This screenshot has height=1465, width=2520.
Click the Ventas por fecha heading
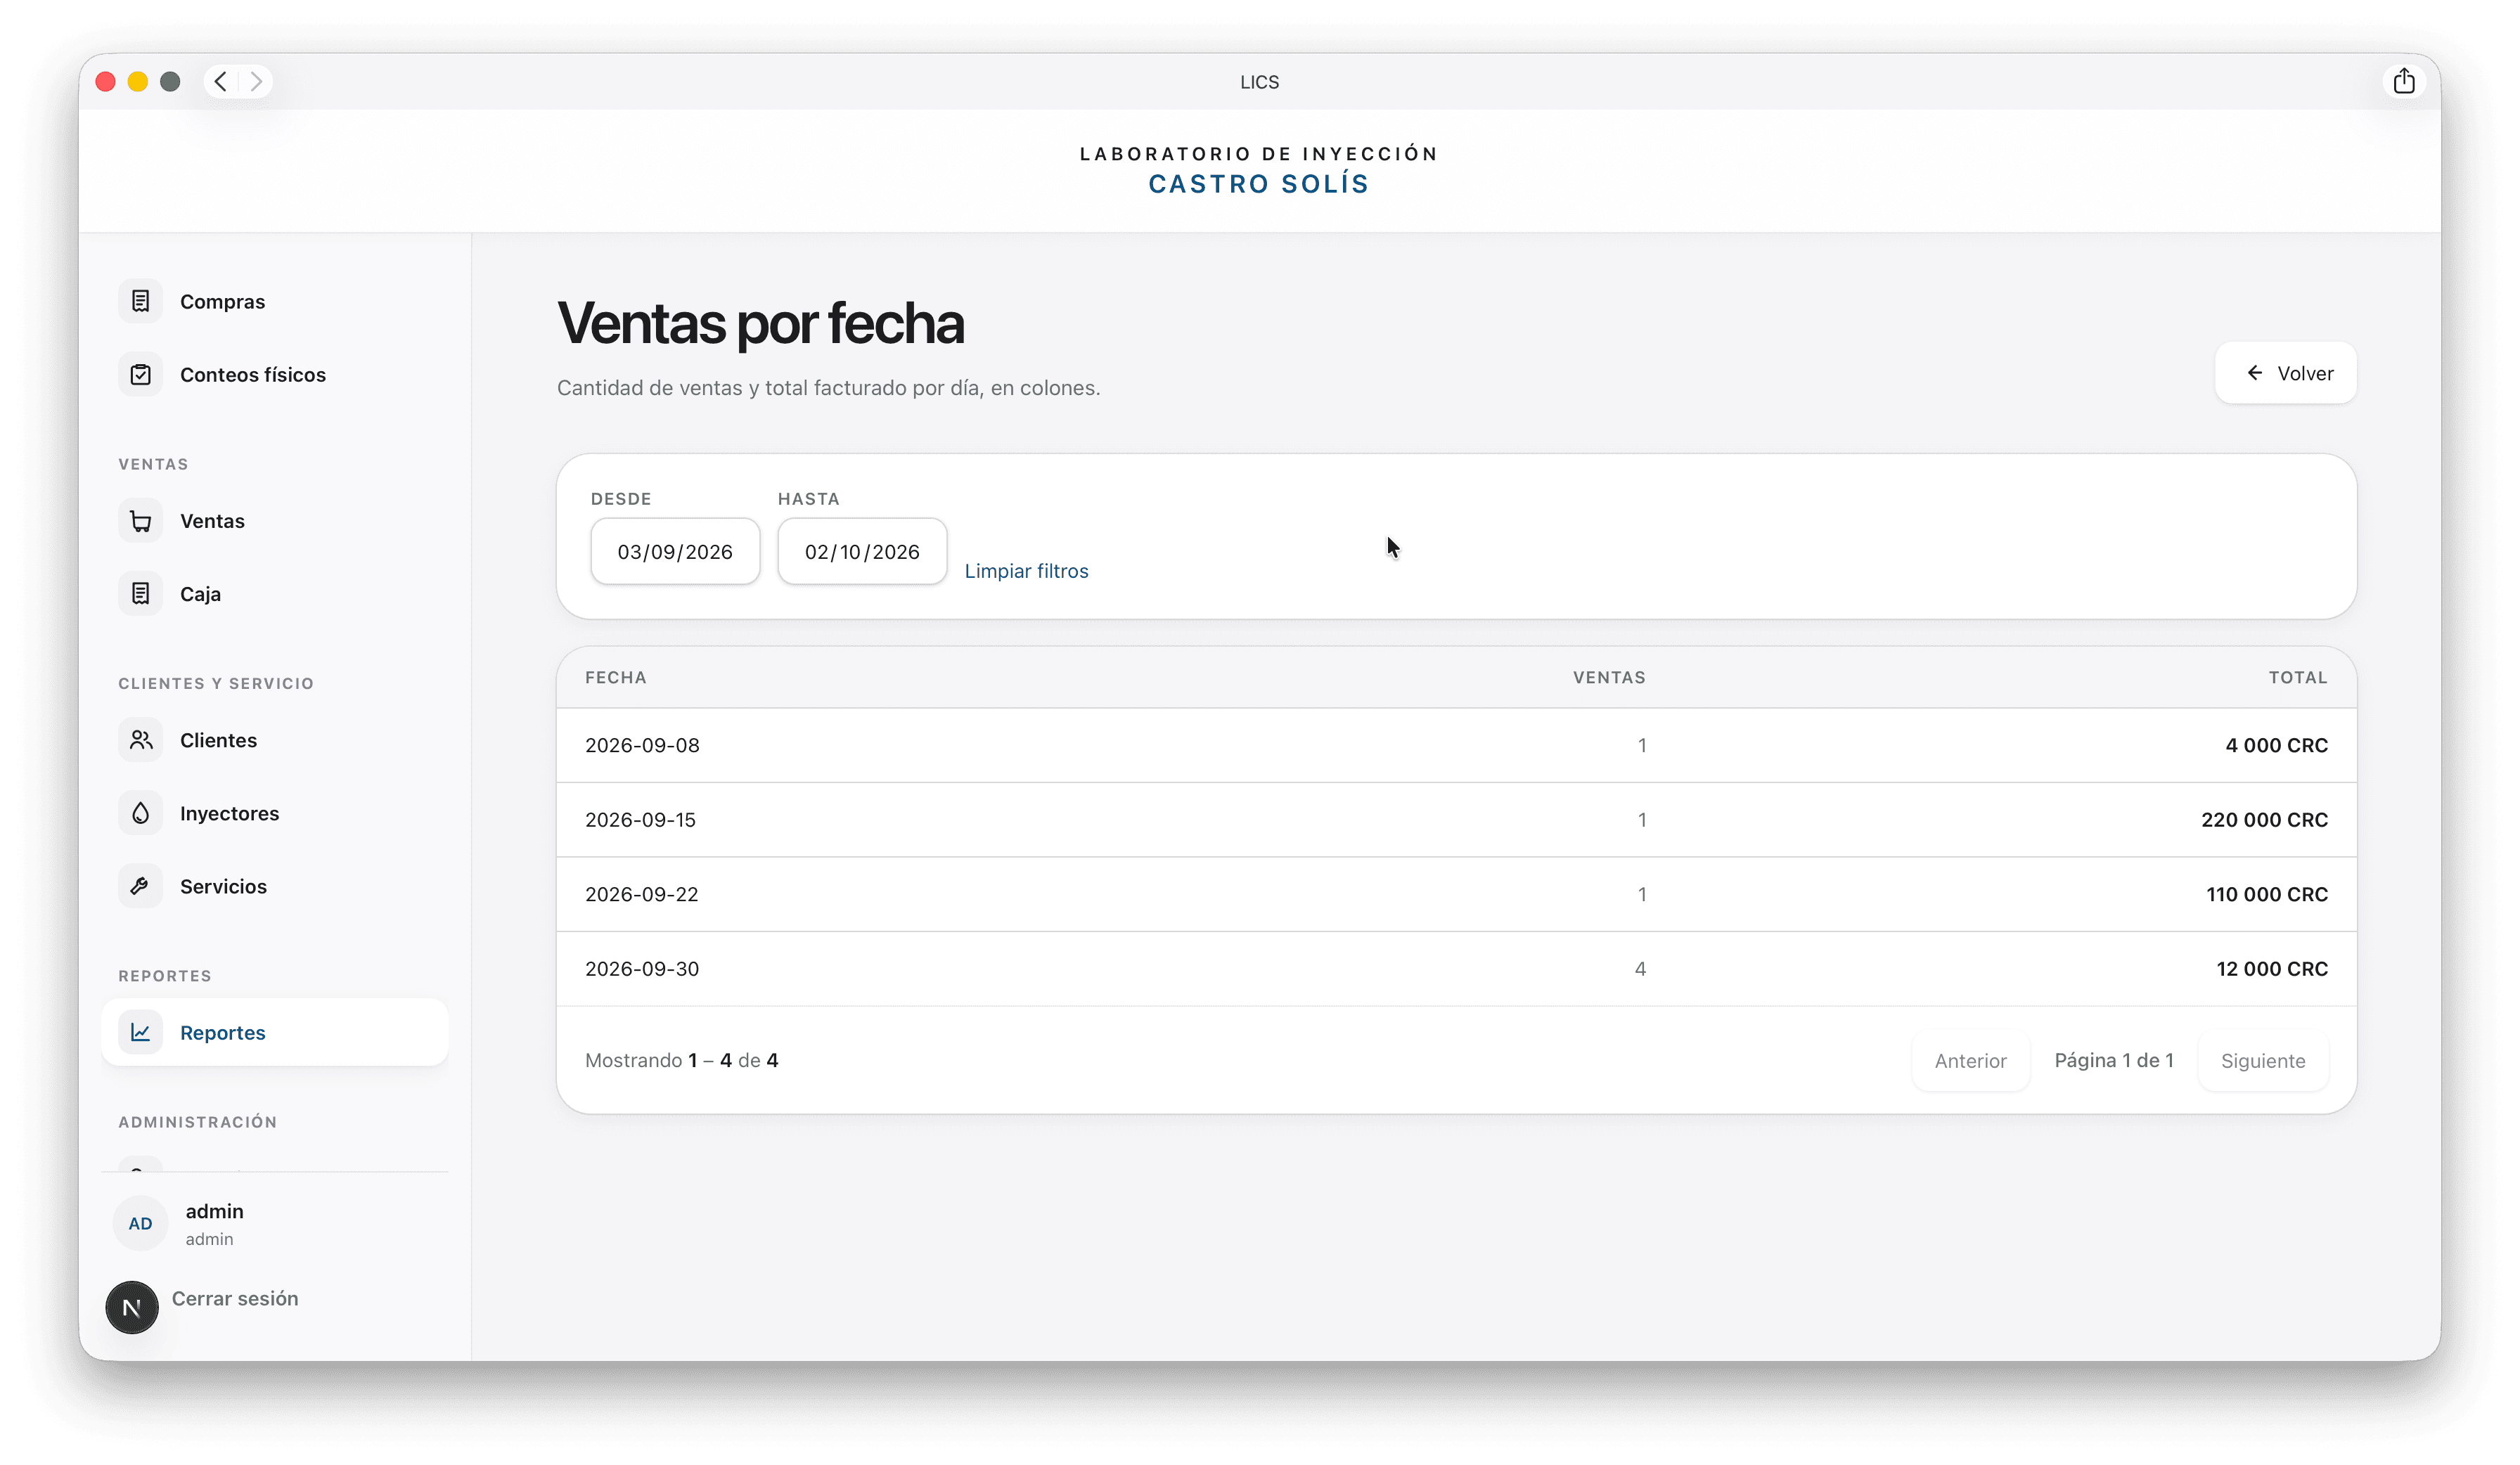tap(760, 324)
